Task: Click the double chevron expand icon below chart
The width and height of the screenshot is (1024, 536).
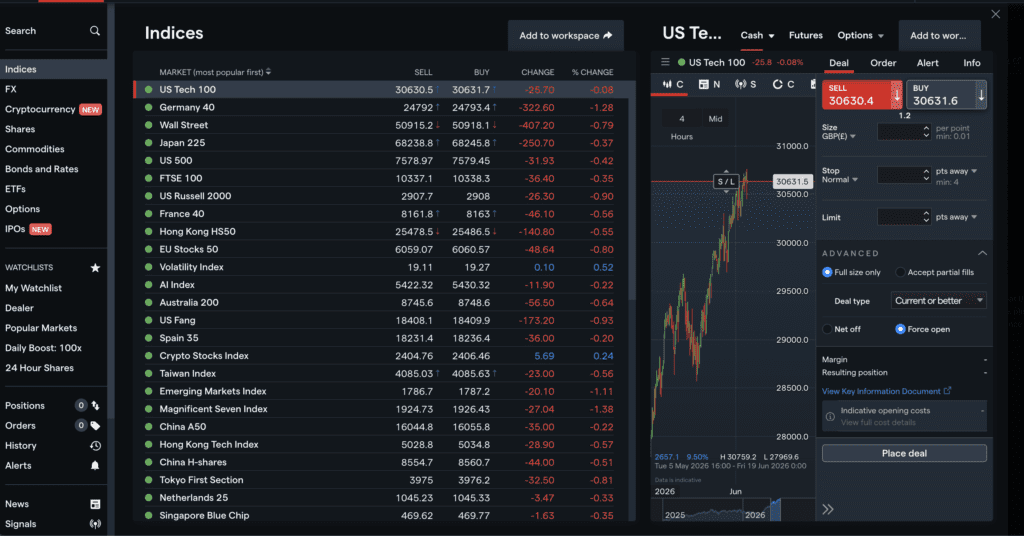Action: point(828,509)
